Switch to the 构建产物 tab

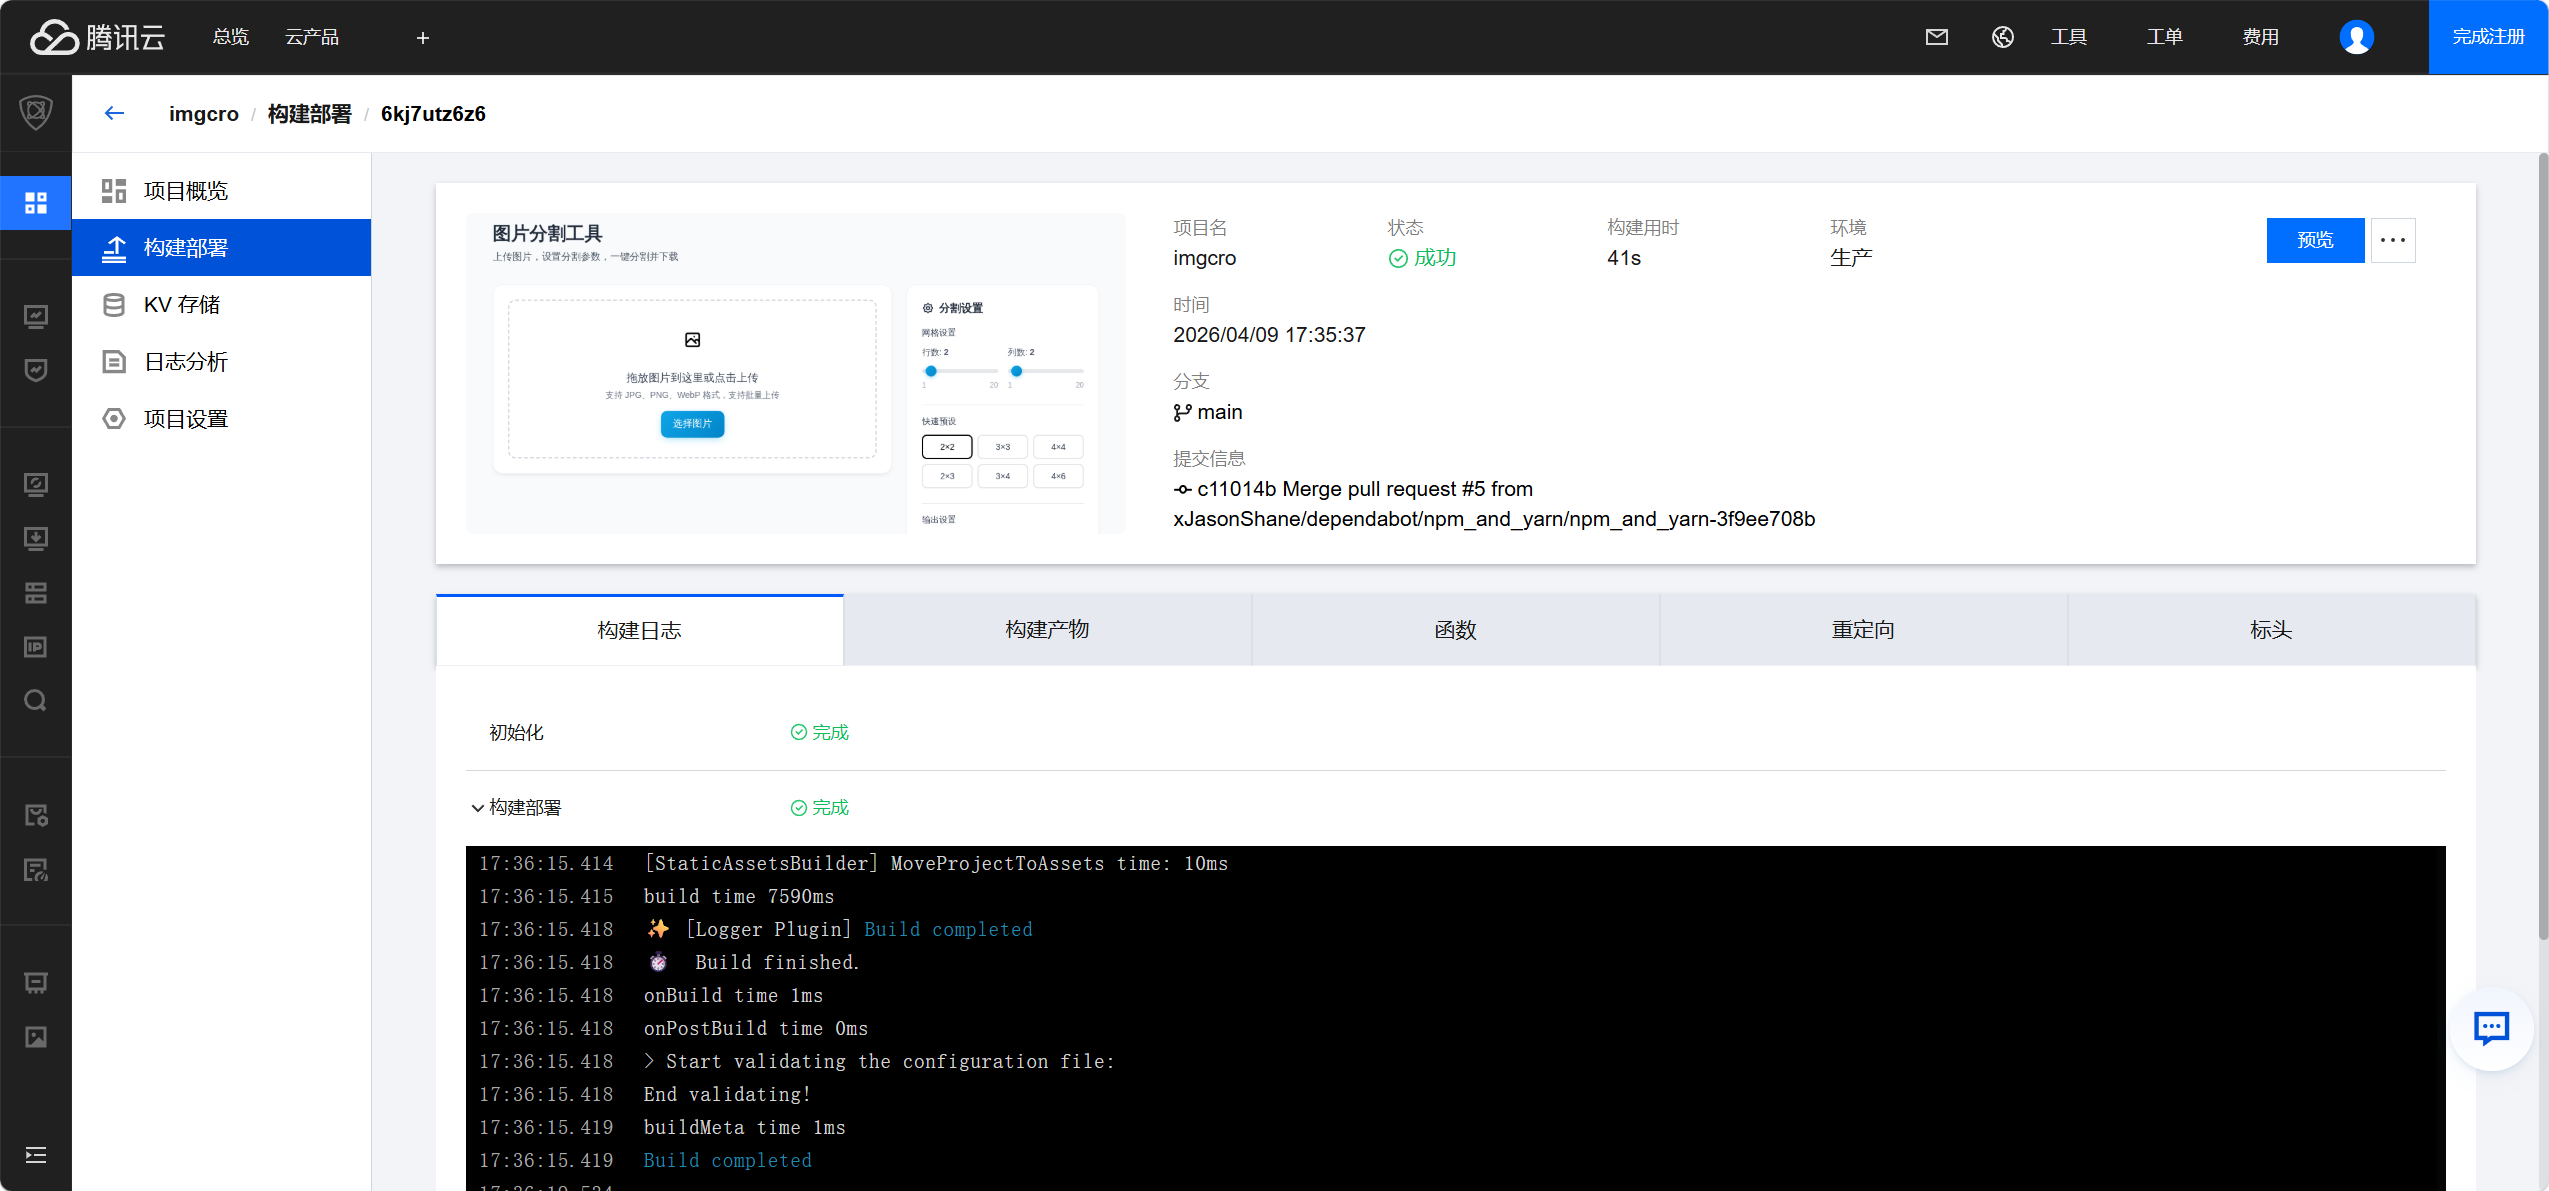[1047, 630]
